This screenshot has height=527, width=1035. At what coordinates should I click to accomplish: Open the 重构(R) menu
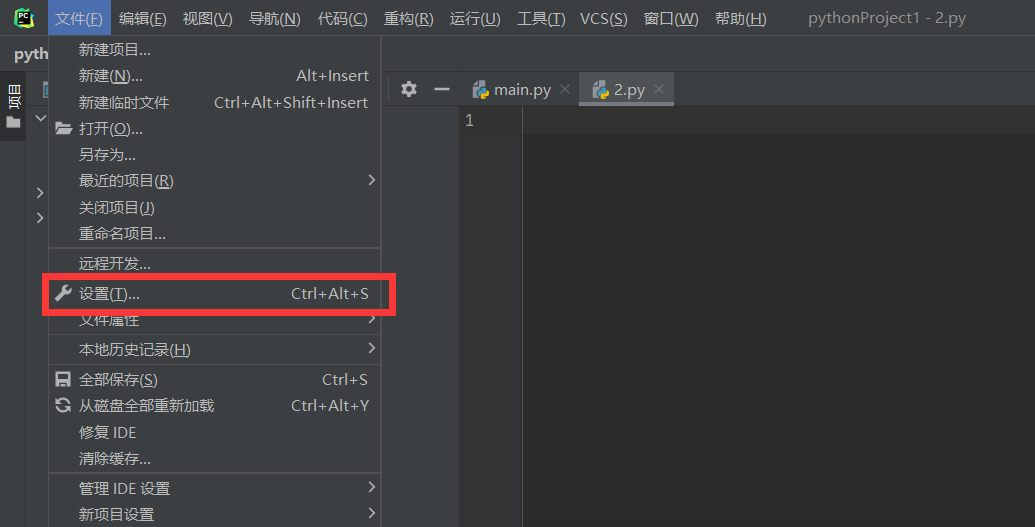[409, 18]
